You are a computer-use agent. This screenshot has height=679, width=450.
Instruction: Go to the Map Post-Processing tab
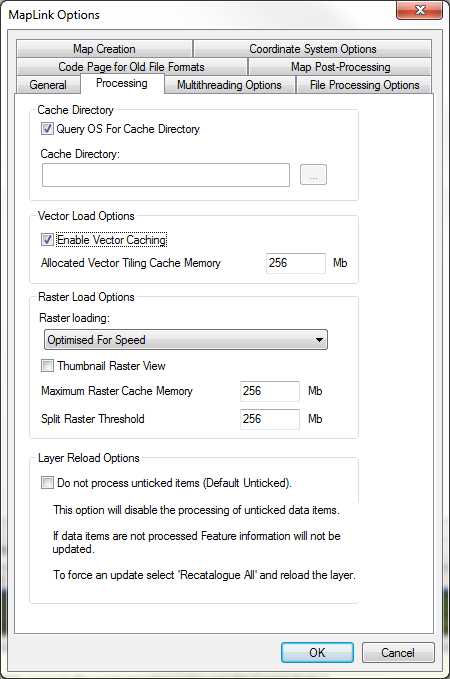point(340,67)
